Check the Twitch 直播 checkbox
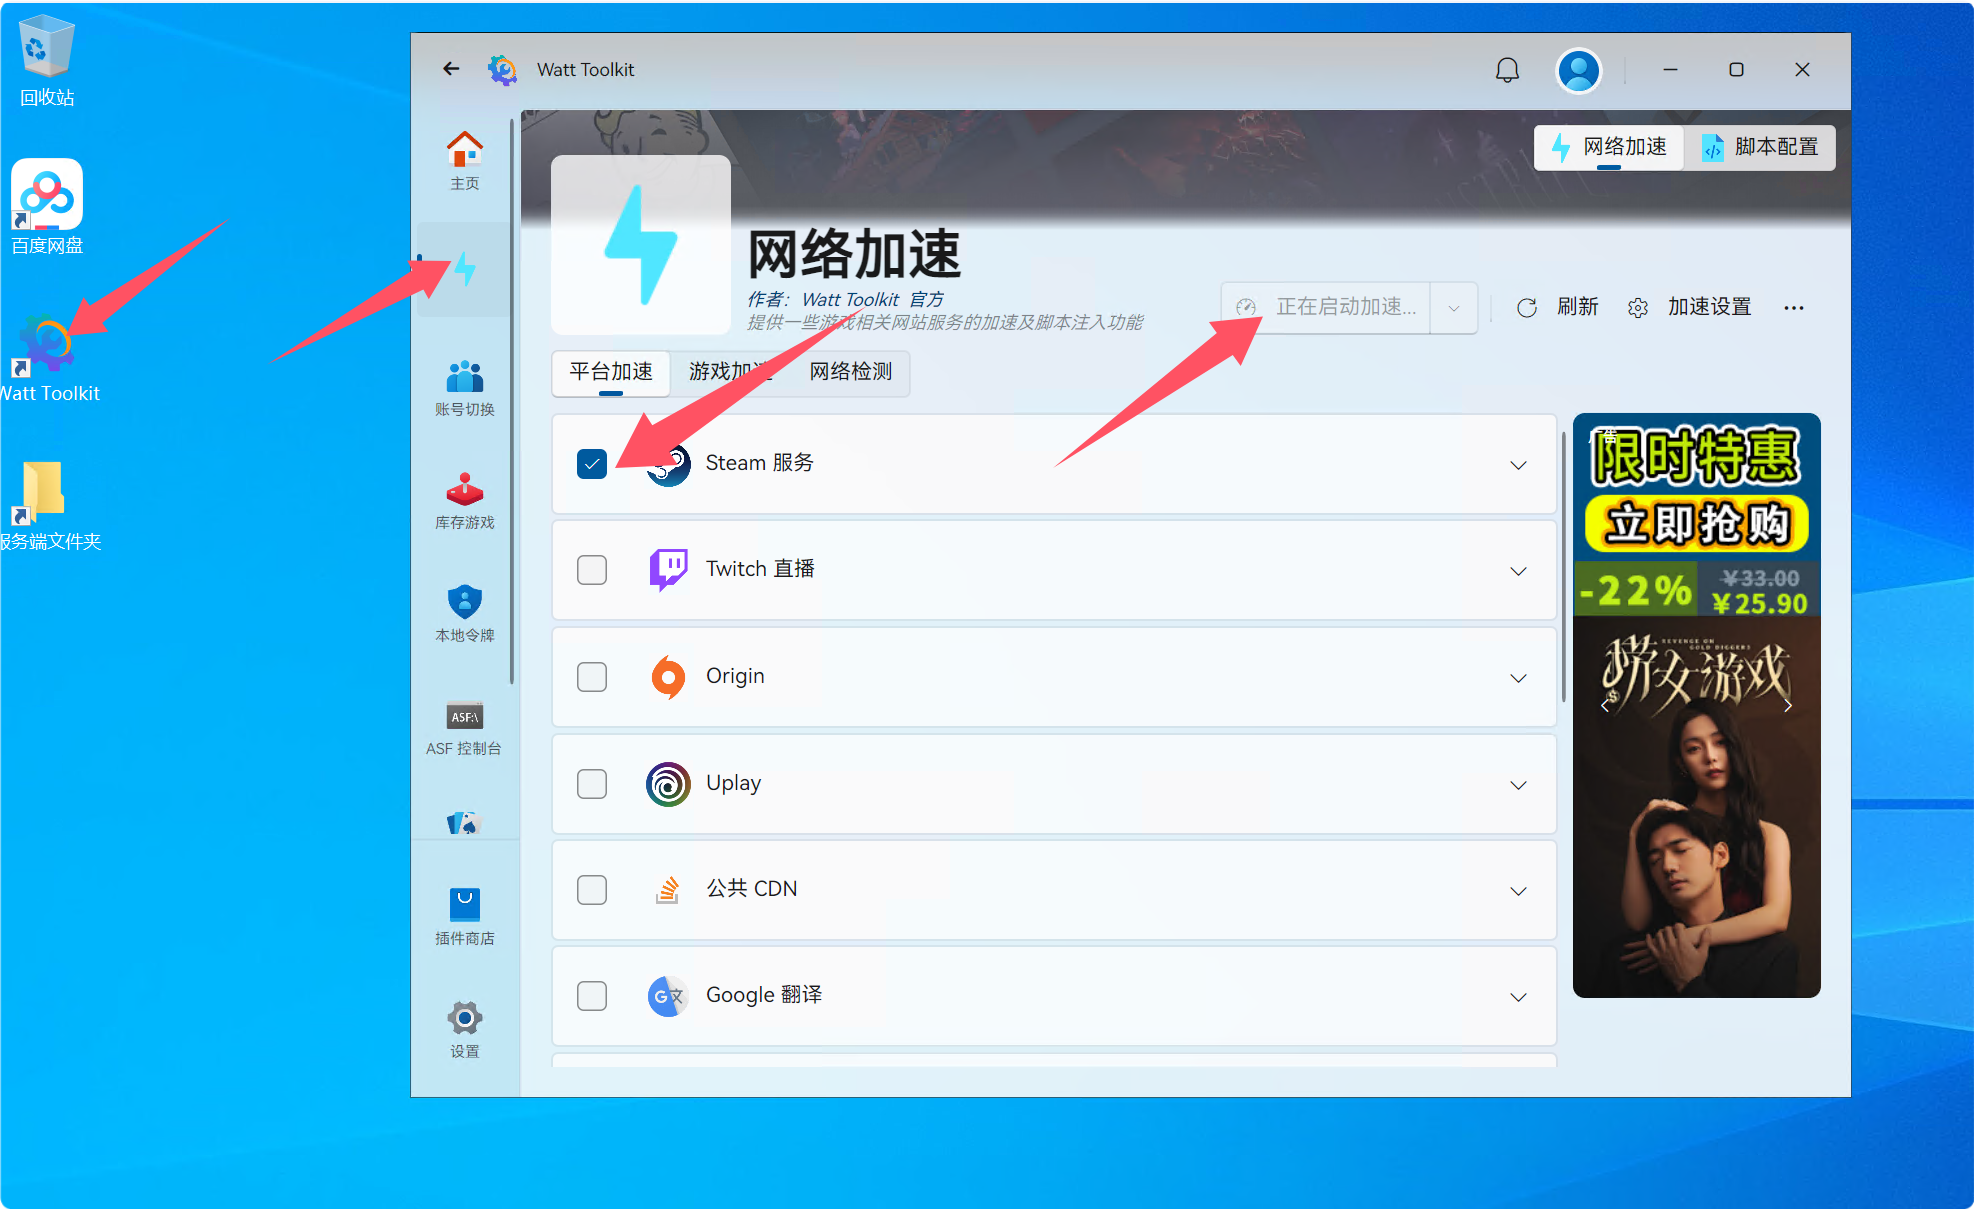 click(x=592, y=570)
